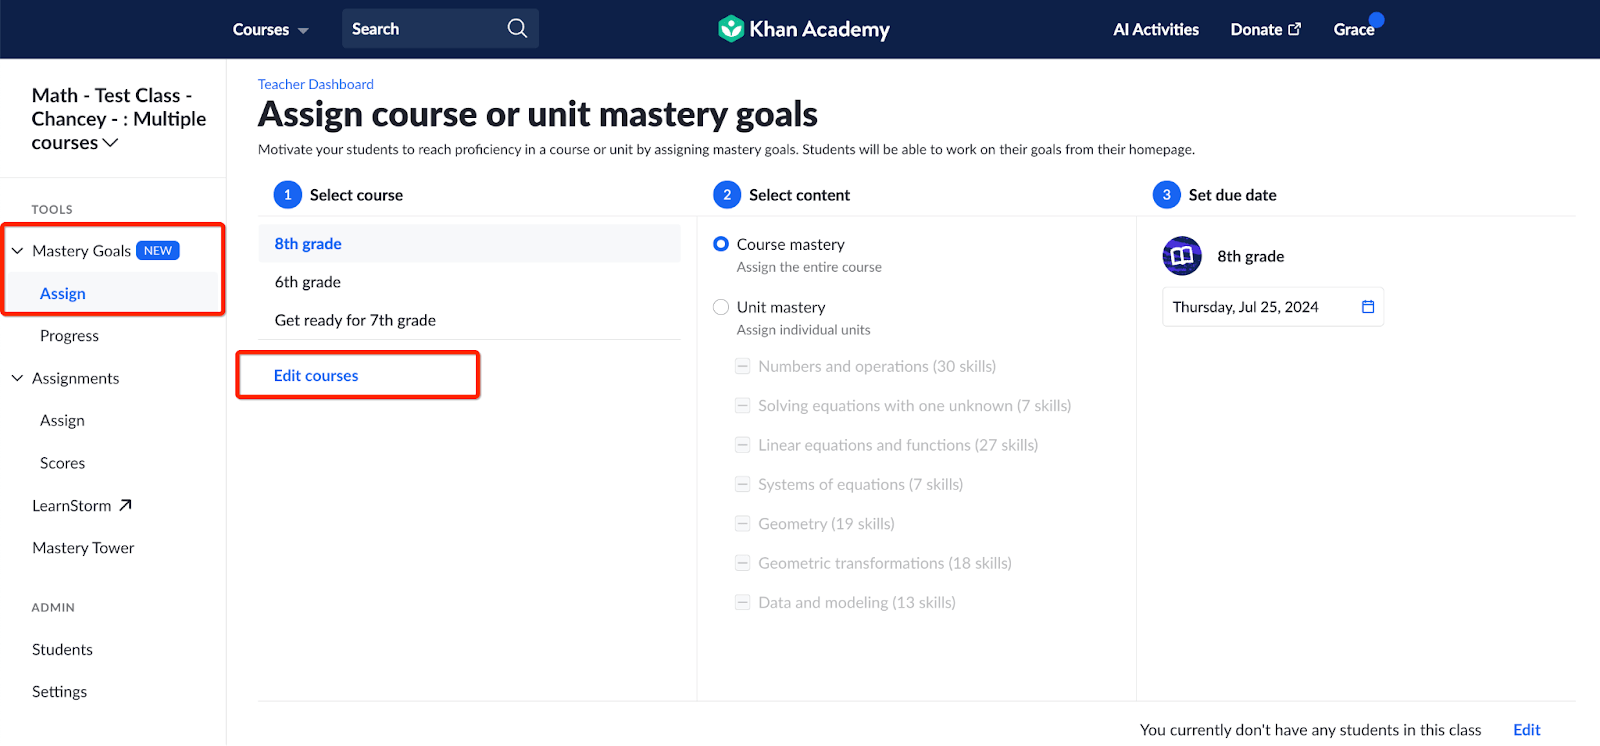
Task: Open the Courses dropdown menu
Action: pyautogui.click(x=271, y=30)
